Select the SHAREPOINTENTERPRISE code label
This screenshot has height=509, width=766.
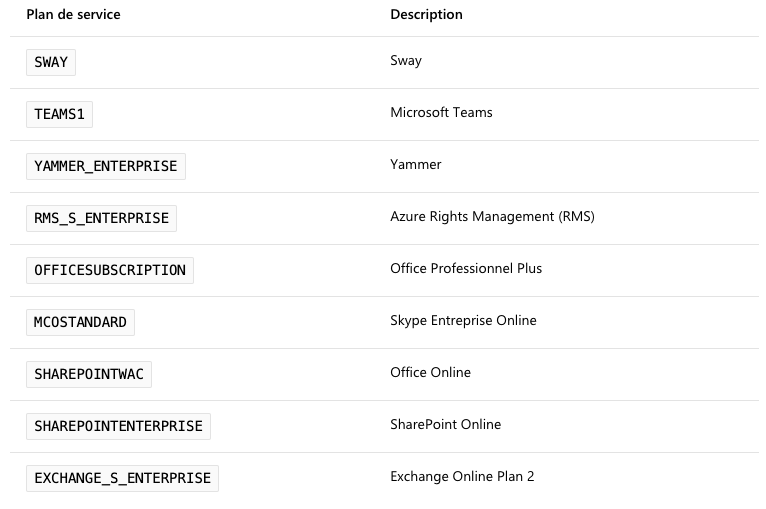pos(118,426)
